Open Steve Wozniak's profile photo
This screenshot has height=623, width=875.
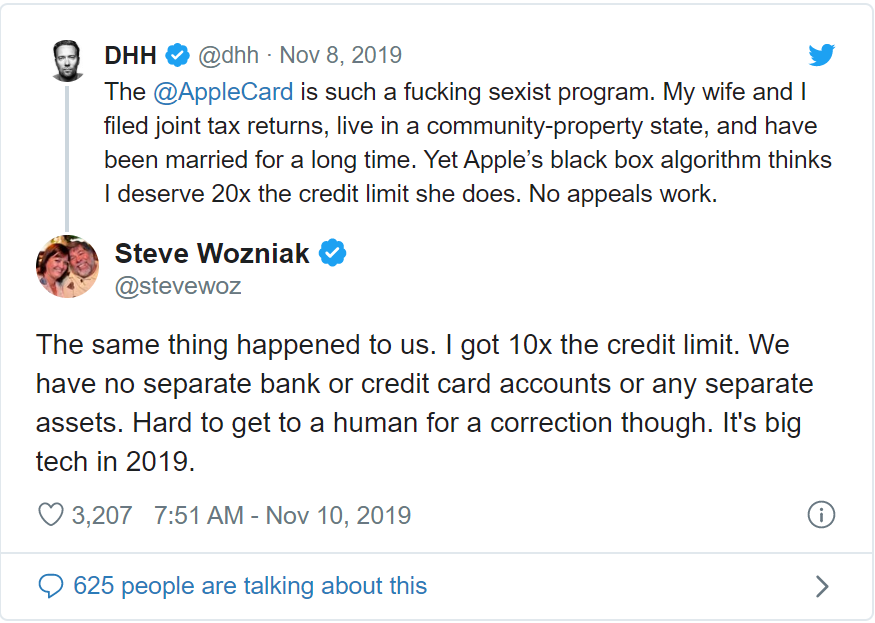(x=68, y=266)
